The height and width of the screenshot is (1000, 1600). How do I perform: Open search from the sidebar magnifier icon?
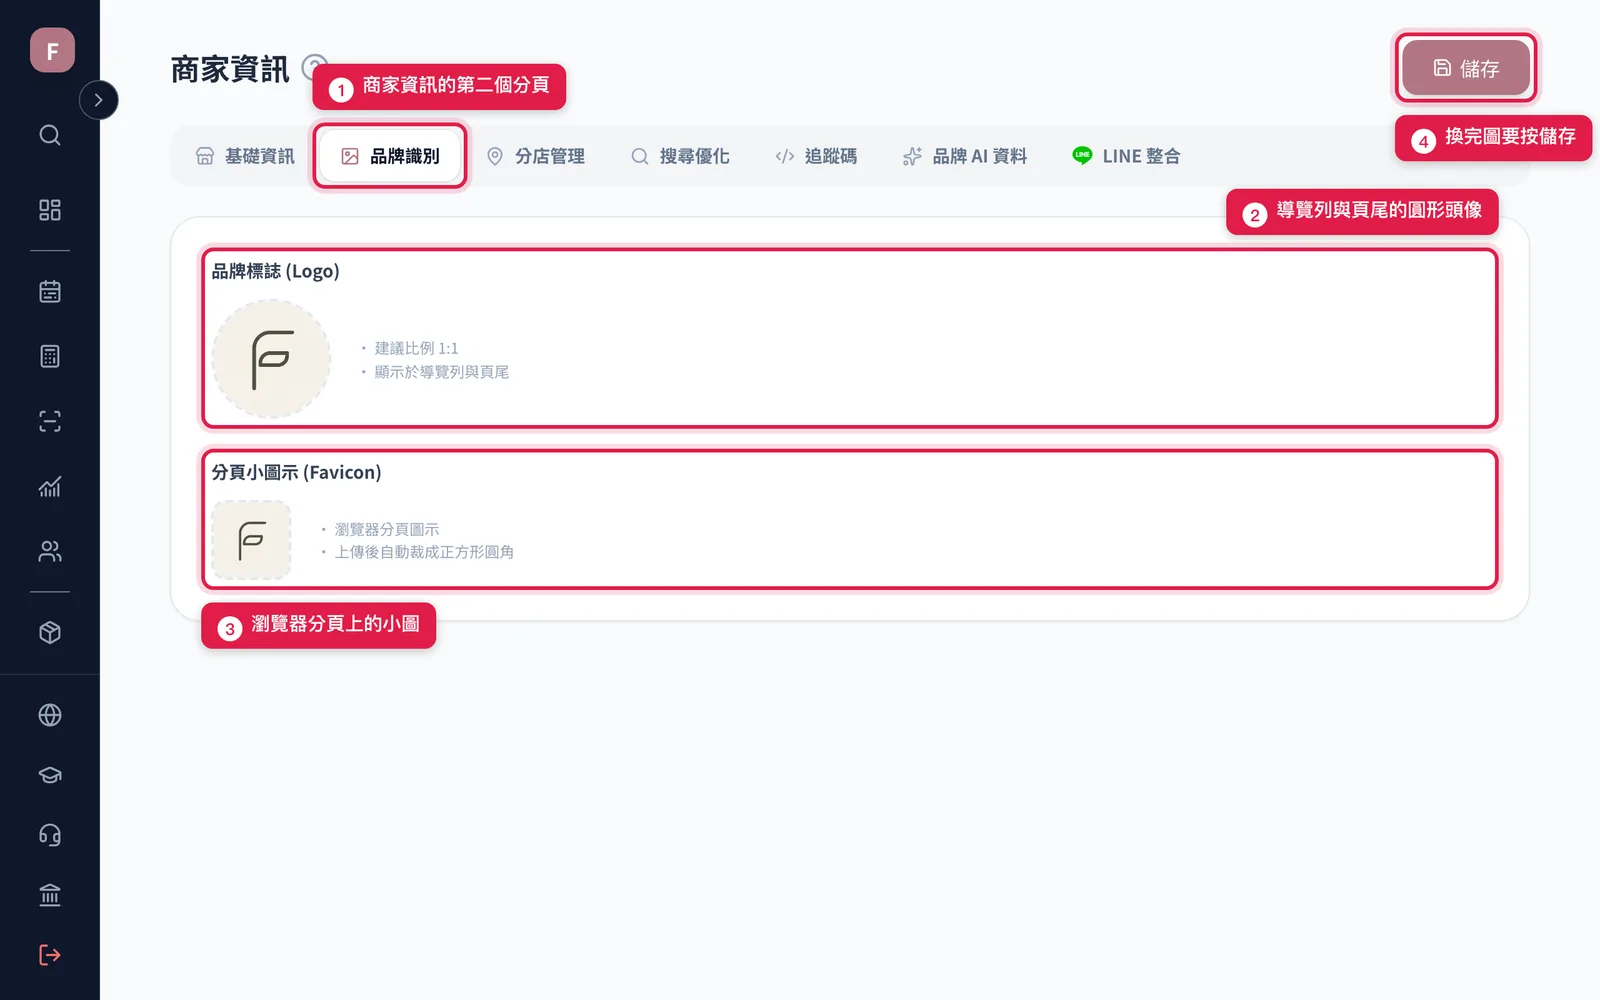coord(50,135)
